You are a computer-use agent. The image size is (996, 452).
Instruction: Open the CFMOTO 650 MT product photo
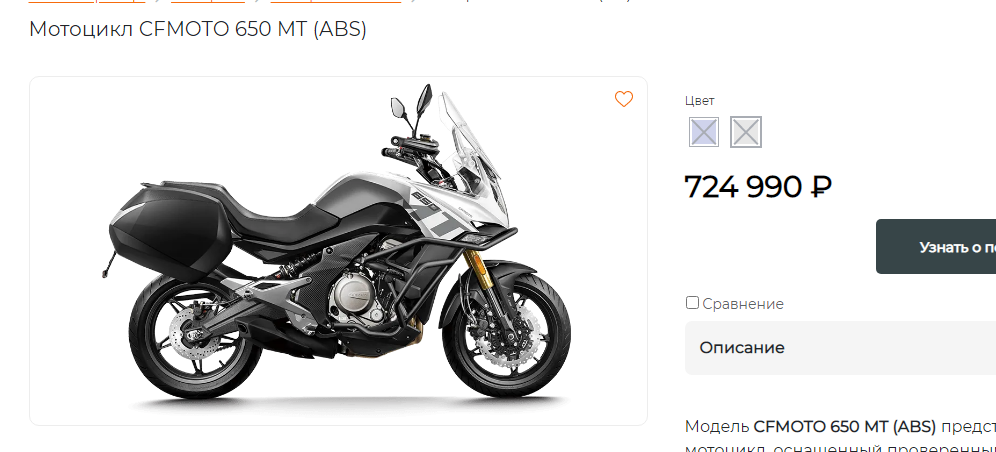coord(338,251)
